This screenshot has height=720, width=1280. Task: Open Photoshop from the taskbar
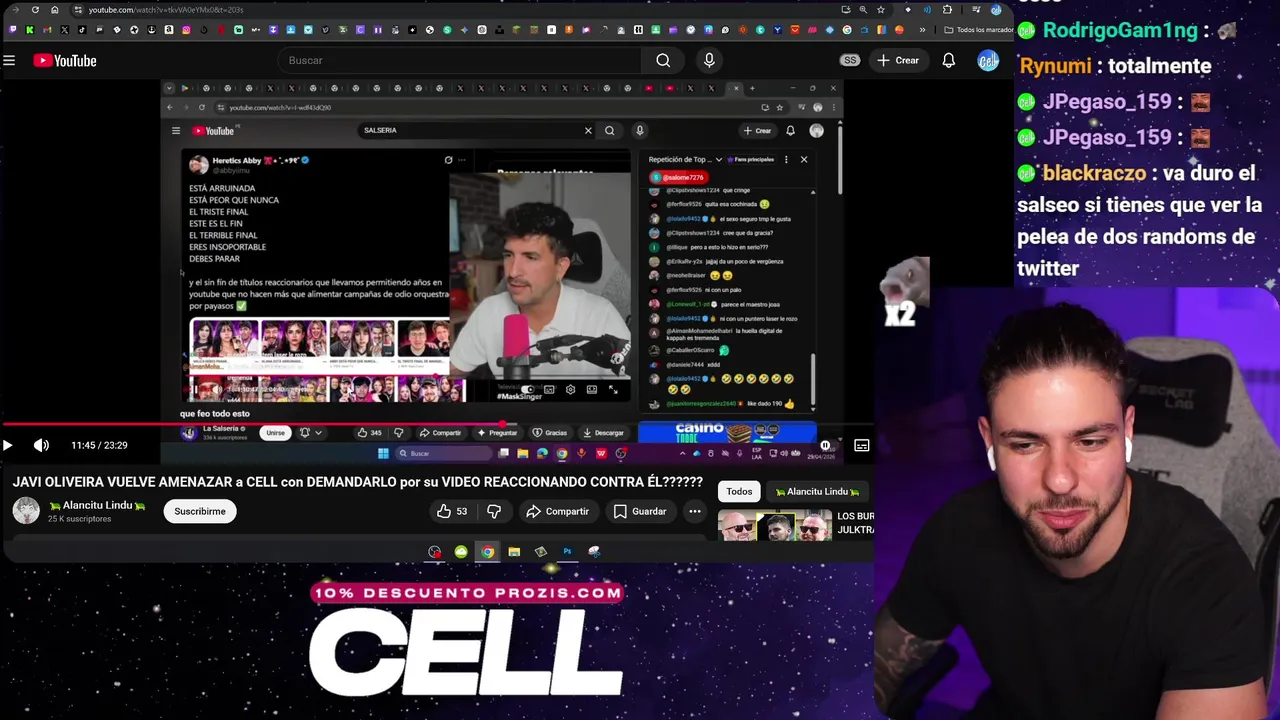567,551
